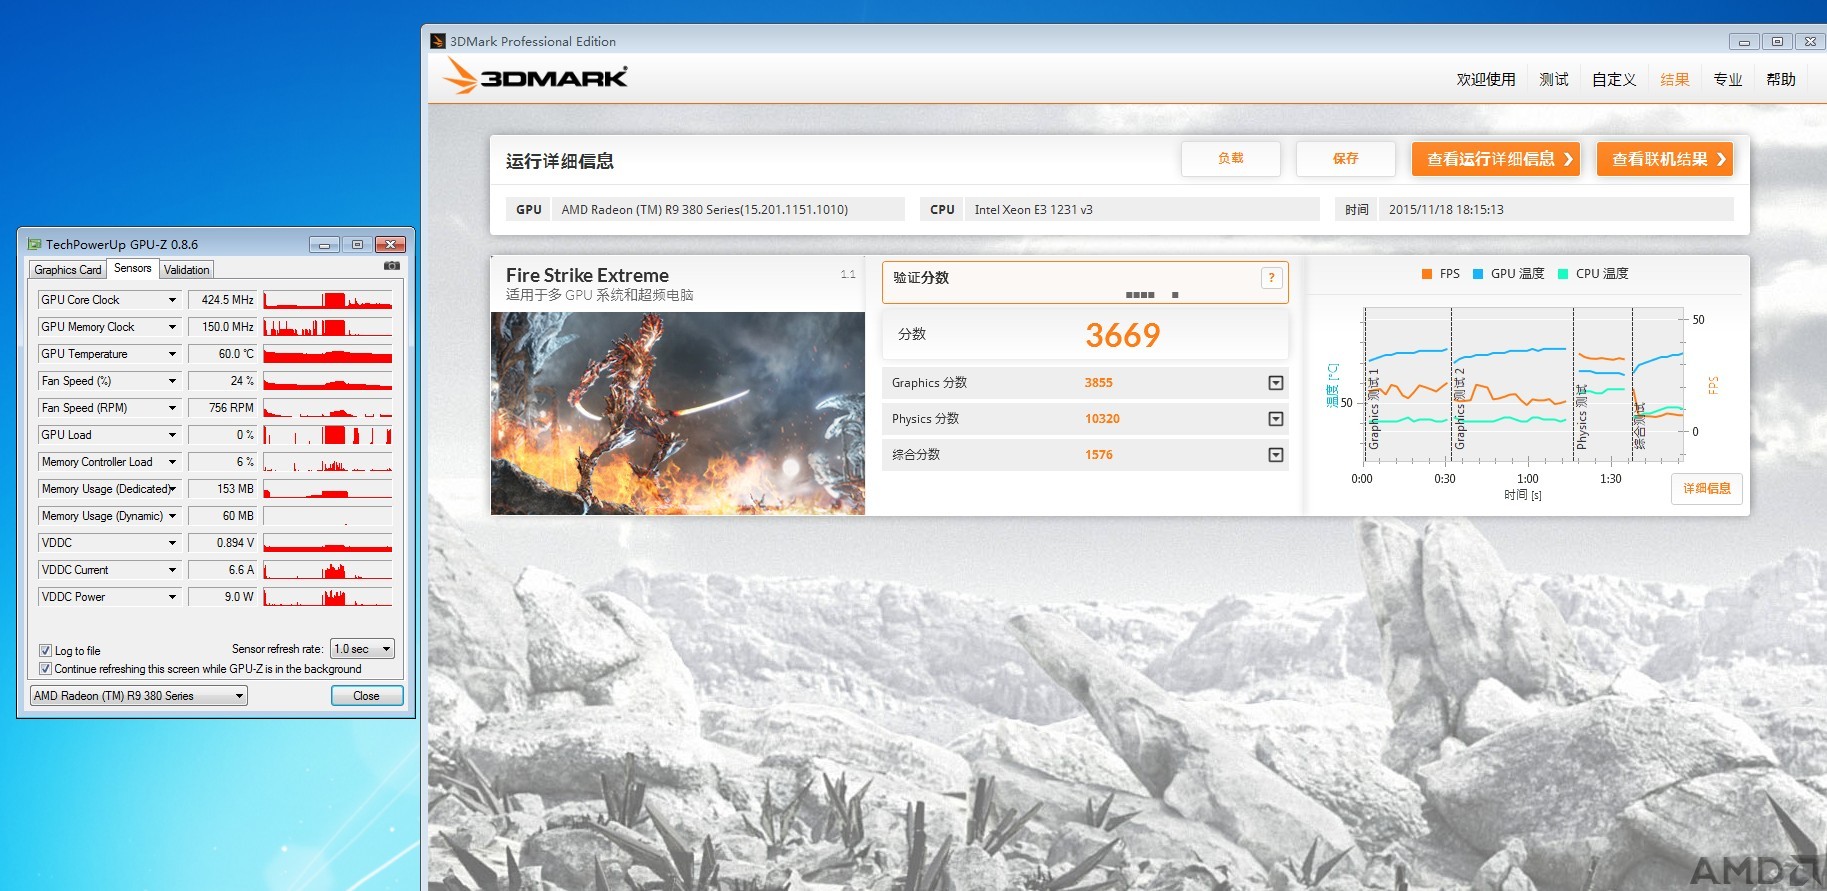
Task: Click GPU Core Clock value 424.5 MHz
Action: tap(222, 300)
